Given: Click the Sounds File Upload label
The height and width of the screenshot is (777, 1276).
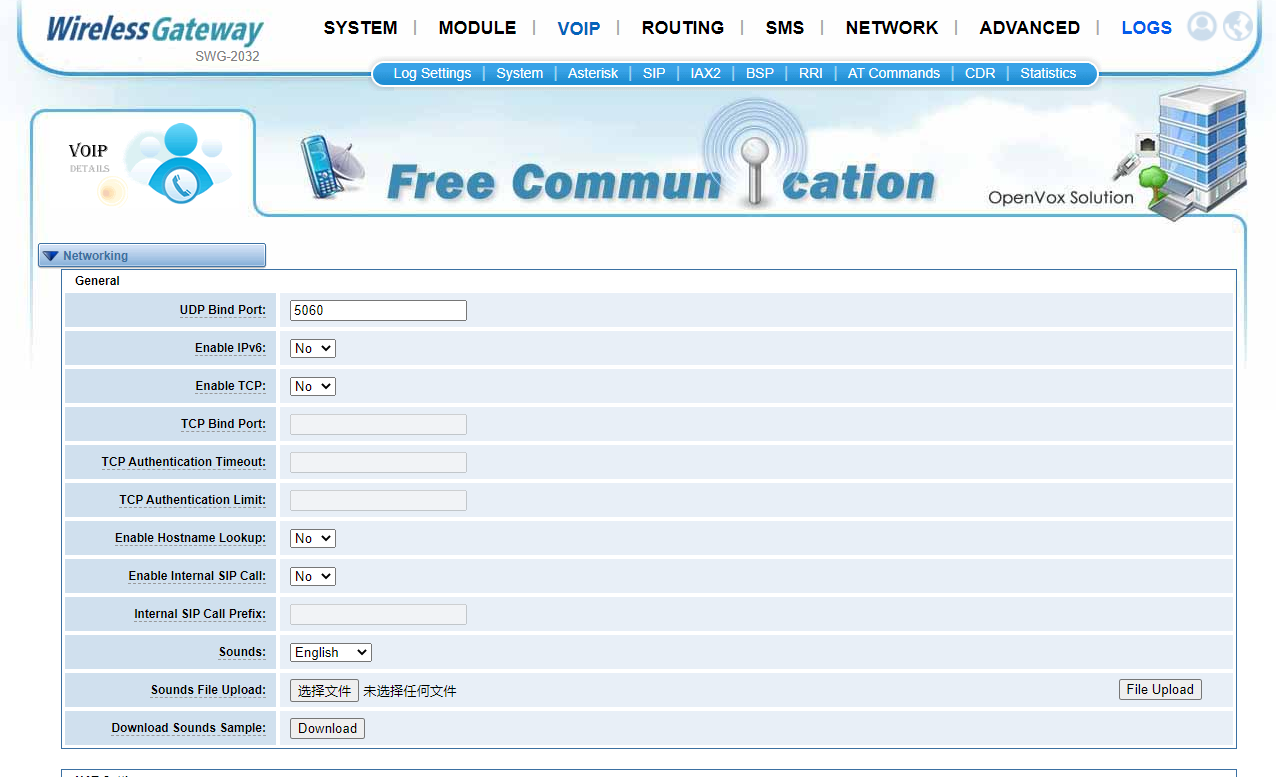Looking at the screenshot, I should coord(209,690).
